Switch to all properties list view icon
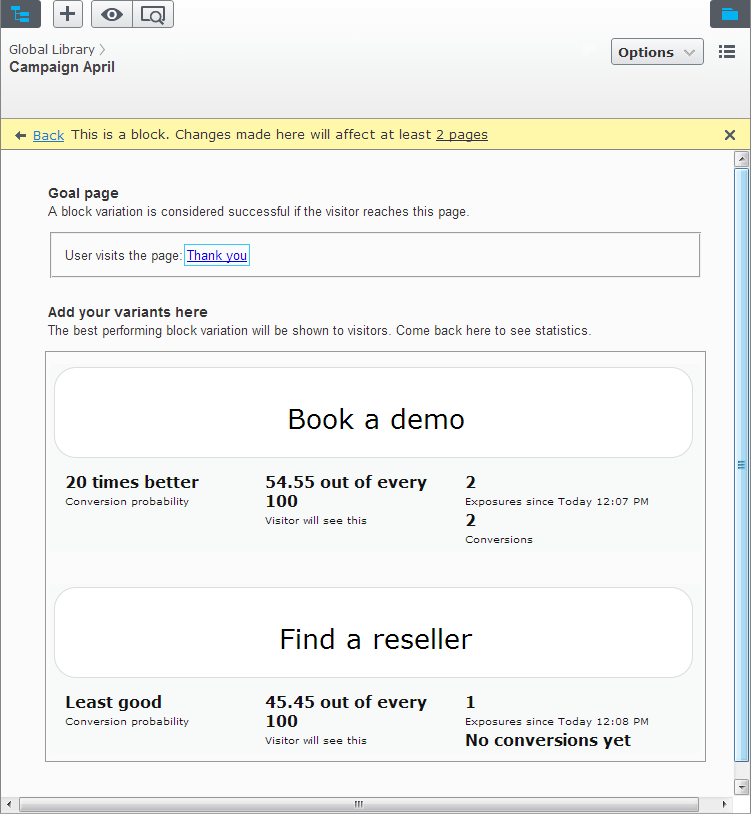This screenshot has width=751, height=814. click(727, 52)
